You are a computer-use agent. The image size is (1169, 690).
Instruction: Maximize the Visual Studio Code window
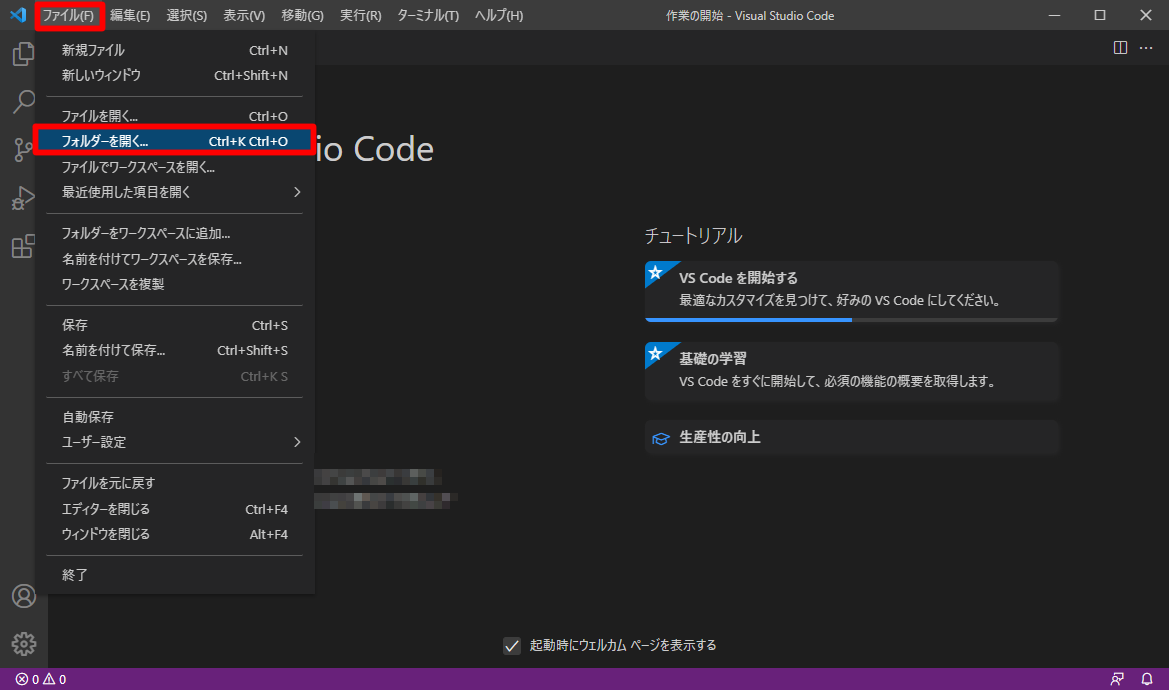[1100, 15]
